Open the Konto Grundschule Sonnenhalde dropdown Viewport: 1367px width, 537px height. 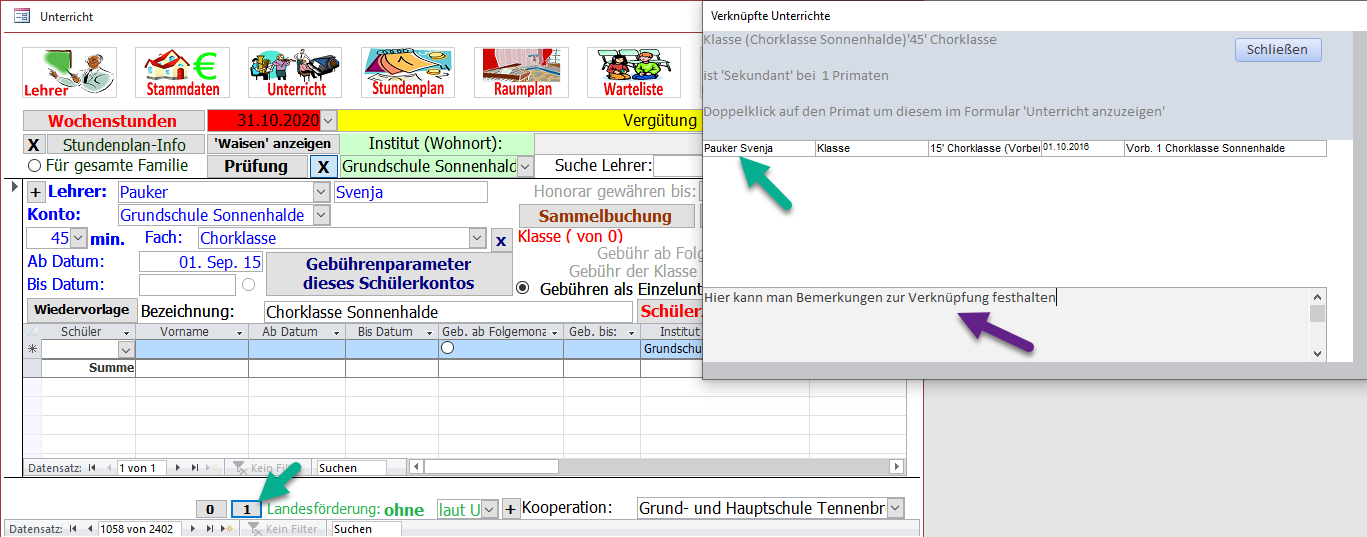tap(321, 215)
